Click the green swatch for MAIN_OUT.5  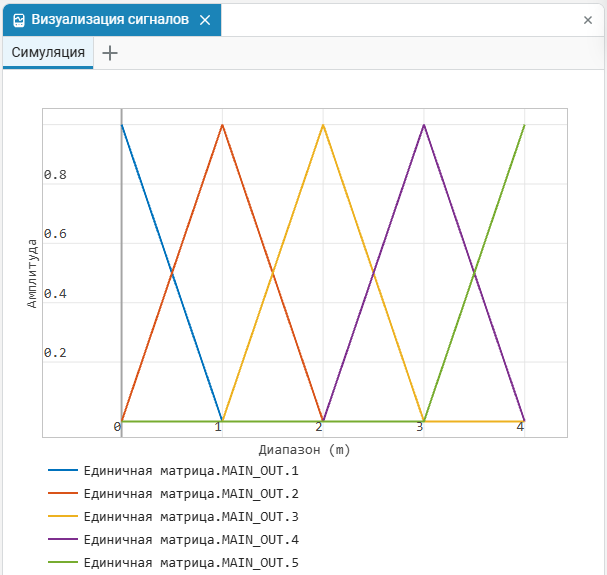pyautogui.click(x=63, y=561)
